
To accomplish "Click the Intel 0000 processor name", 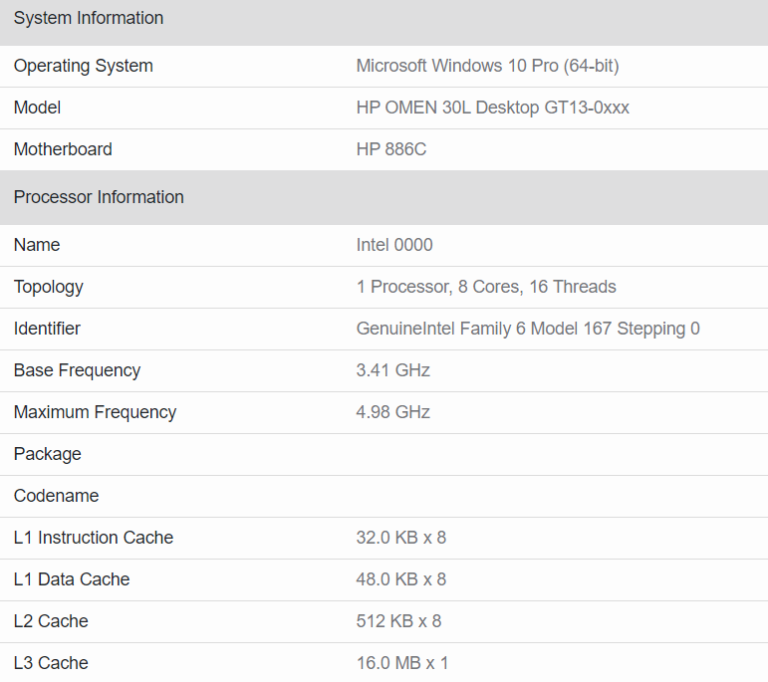I will tap(394, 245).
